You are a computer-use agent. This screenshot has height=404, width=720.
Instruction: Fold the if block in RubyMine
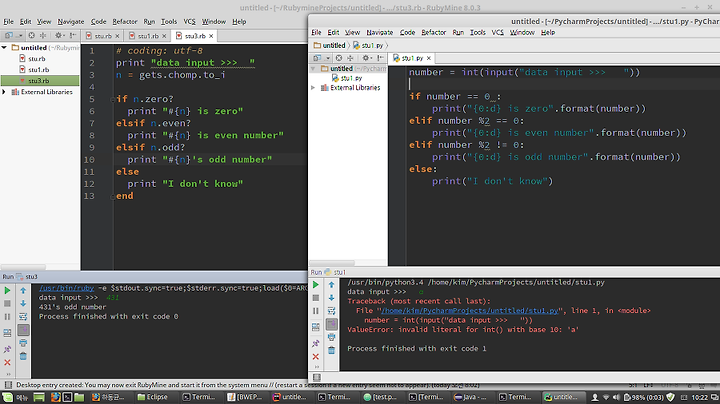coord(112,99)
